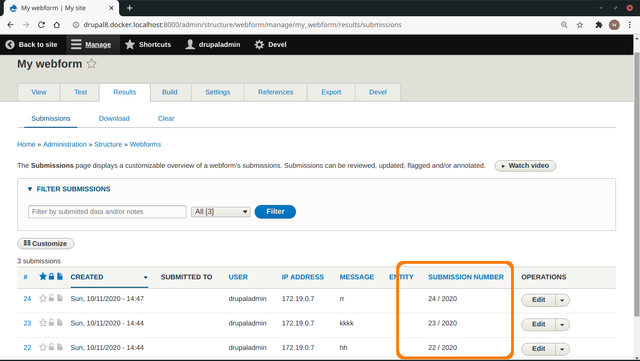
Task: Switch to the View tab
Action: click(x=39, y=92)
